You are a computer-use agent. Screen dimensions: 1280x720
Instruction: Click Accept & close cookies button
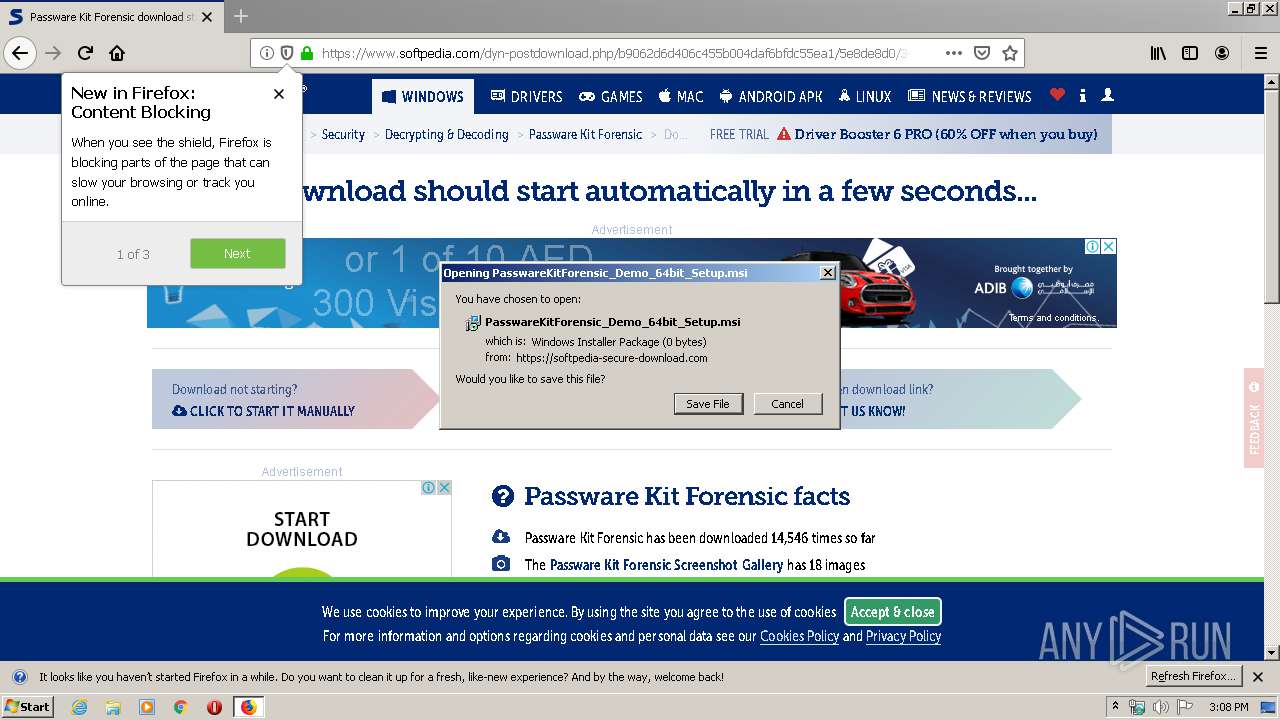tap(893, 612)
